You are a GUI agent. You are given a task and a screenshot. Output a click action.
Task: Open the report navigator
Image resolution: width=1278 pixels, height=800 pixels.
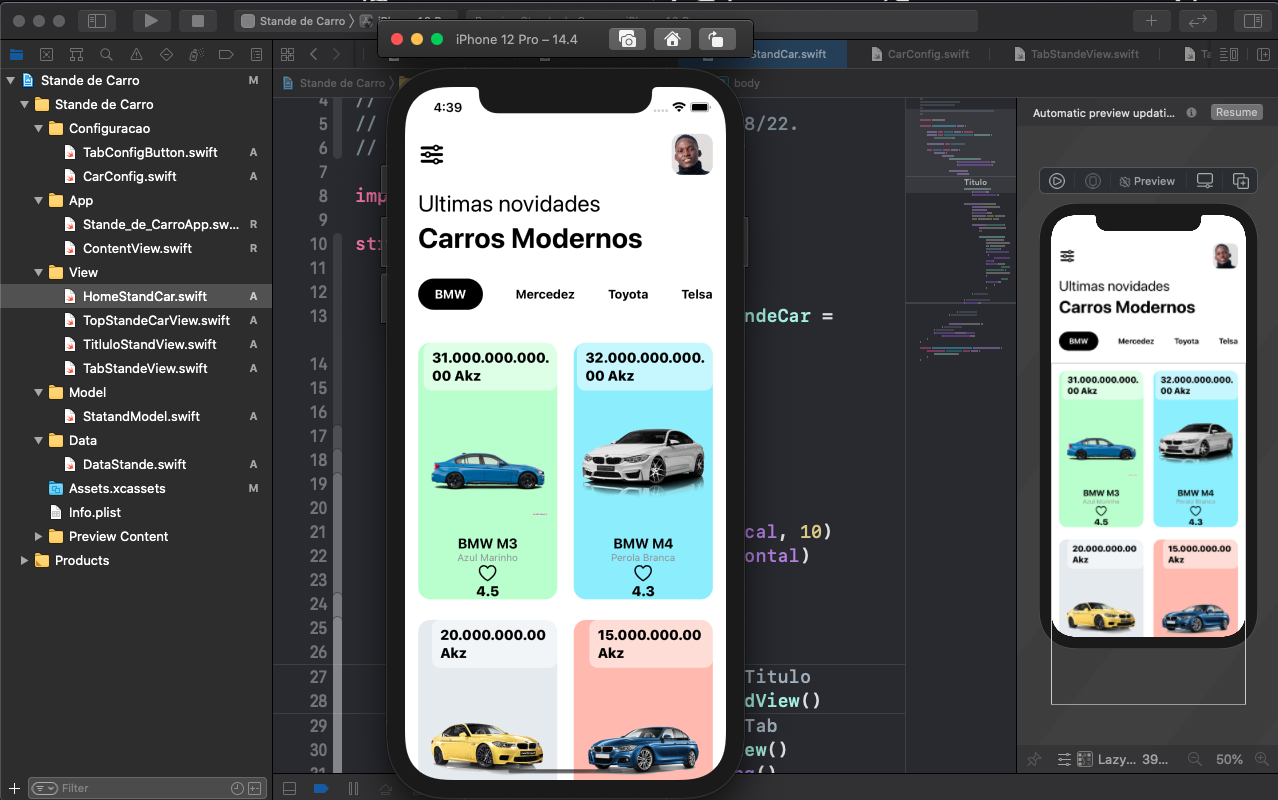point(256,54)
